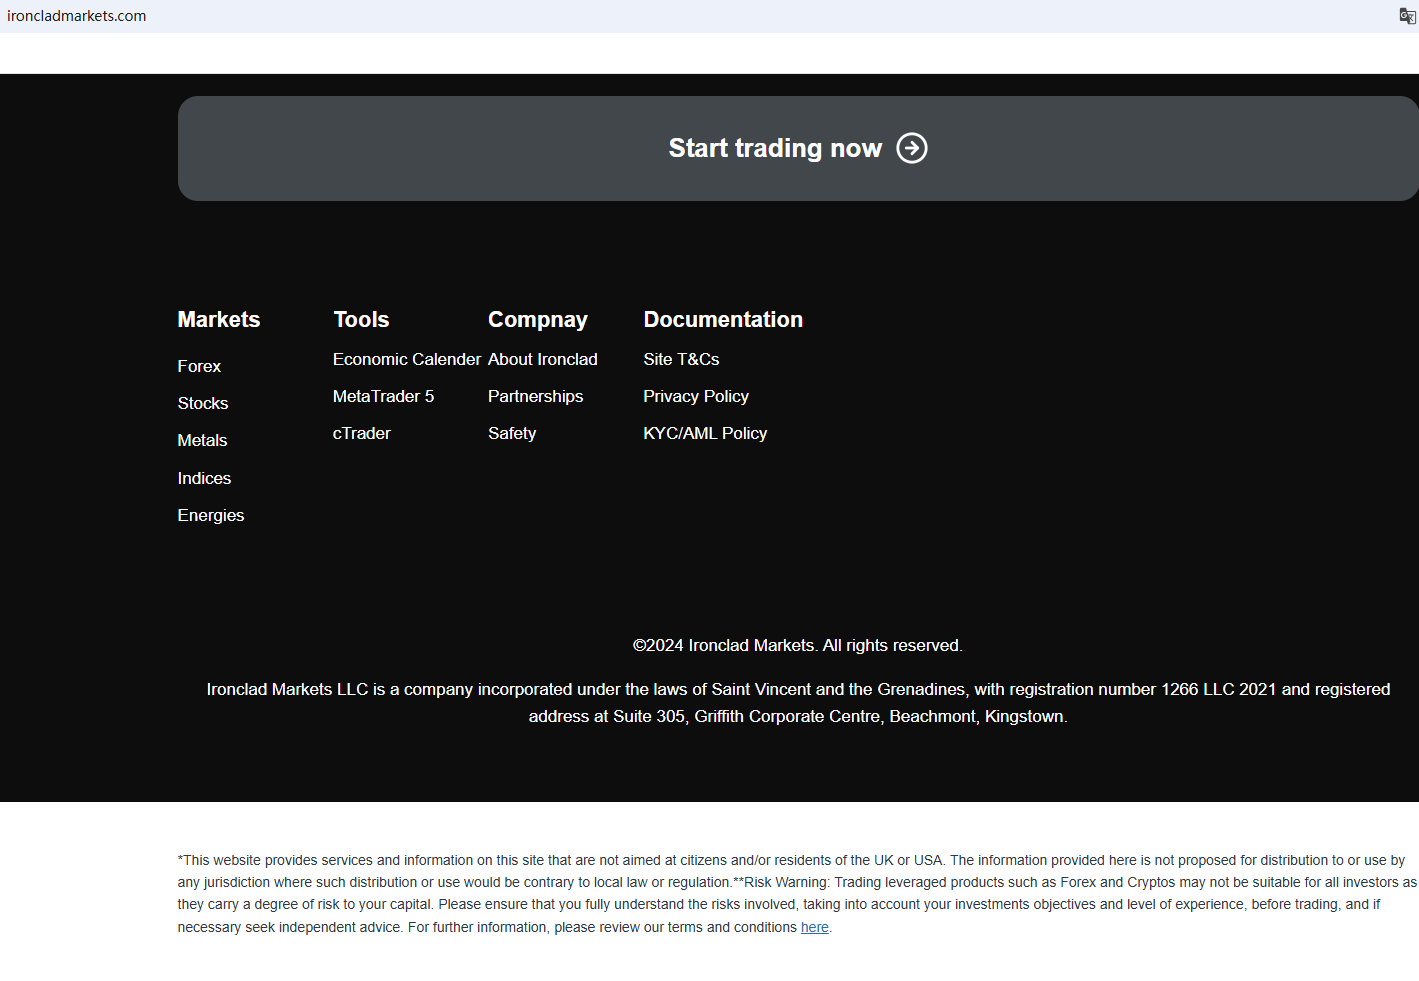Image resolution: width=1419 pixels, height=981 pixels.
Task: Go to About Ironclad page
Action: tap(543, 359)
